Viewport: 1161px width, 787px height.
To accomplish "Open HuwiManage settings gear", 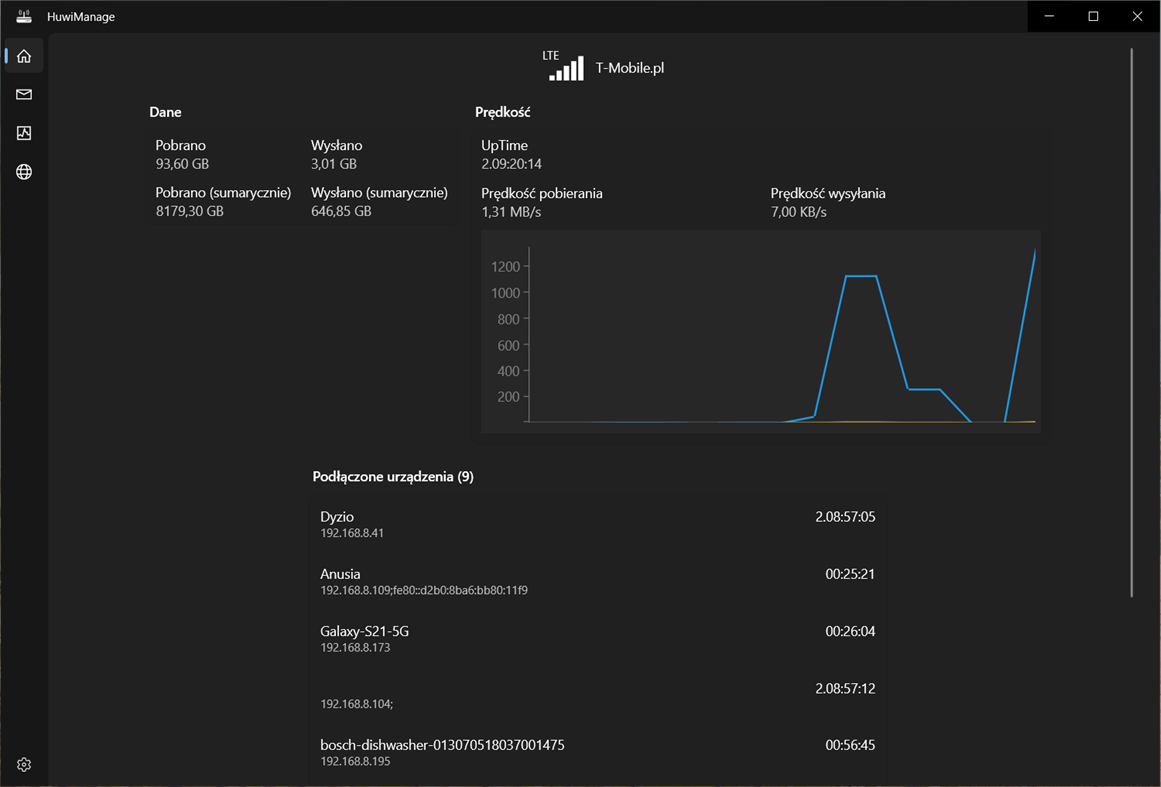I will (23, 763).
